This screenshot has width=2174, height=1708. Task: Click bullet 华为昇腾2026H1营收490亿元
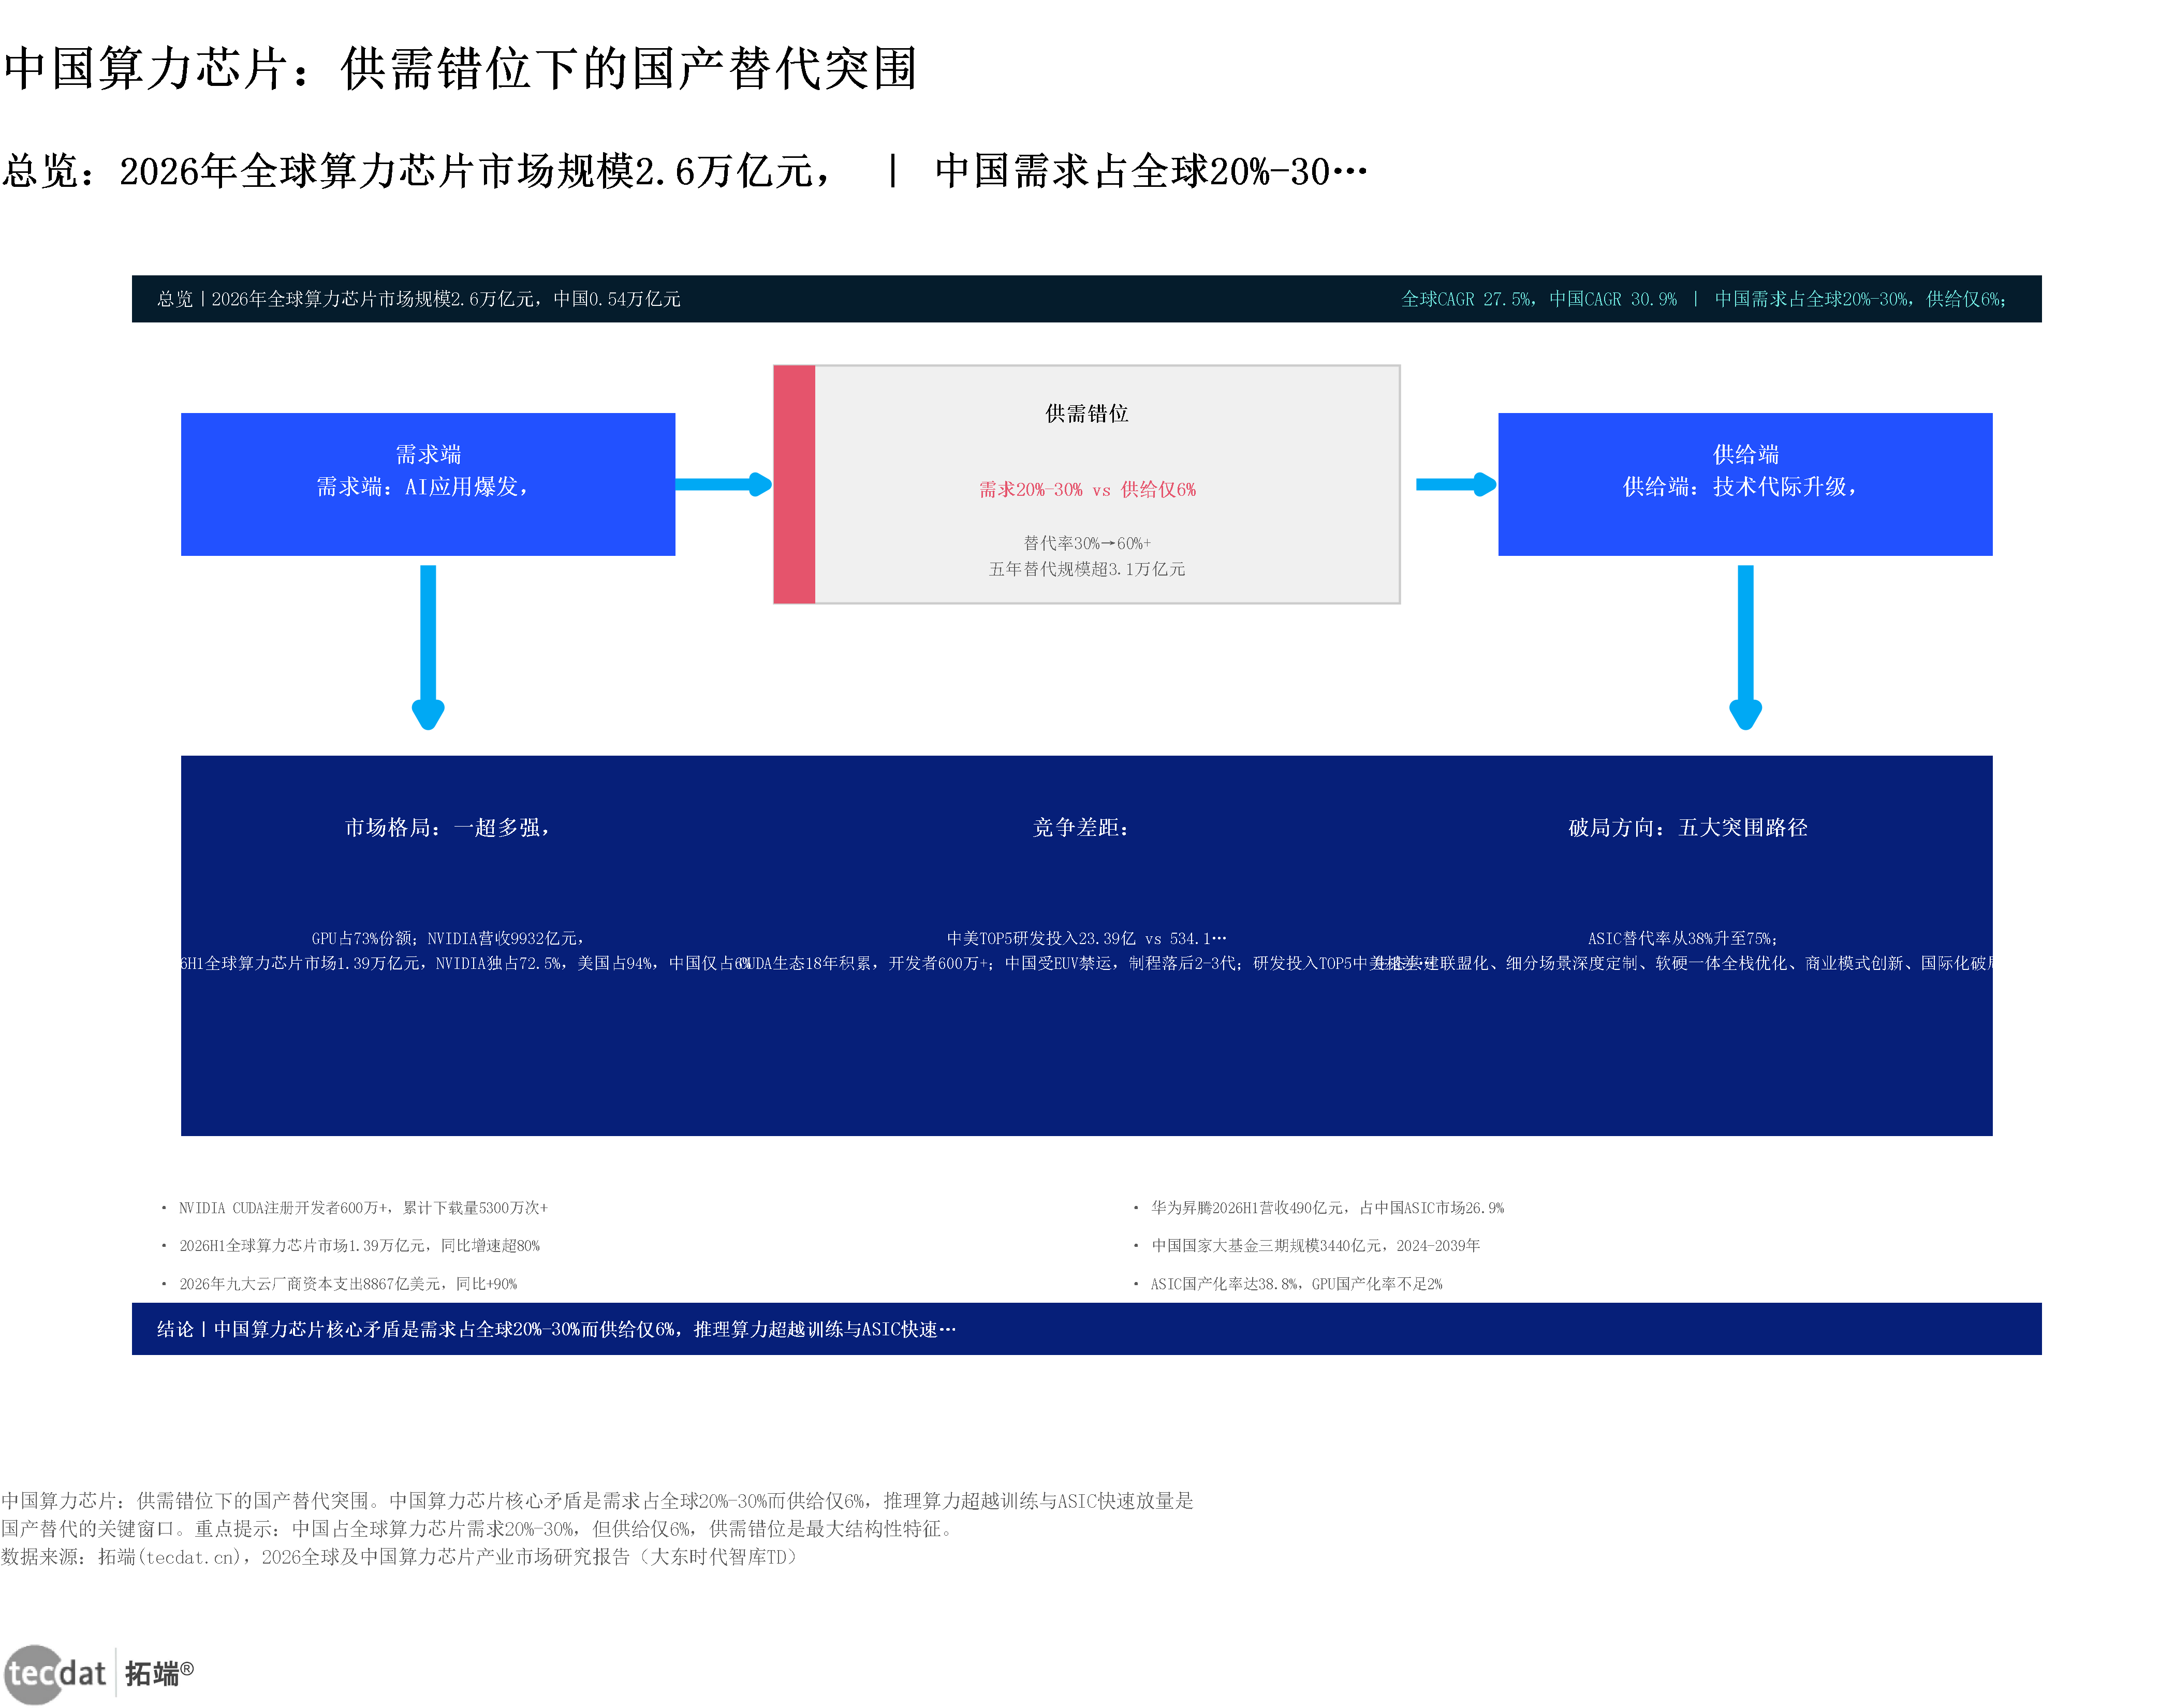1327,1208
